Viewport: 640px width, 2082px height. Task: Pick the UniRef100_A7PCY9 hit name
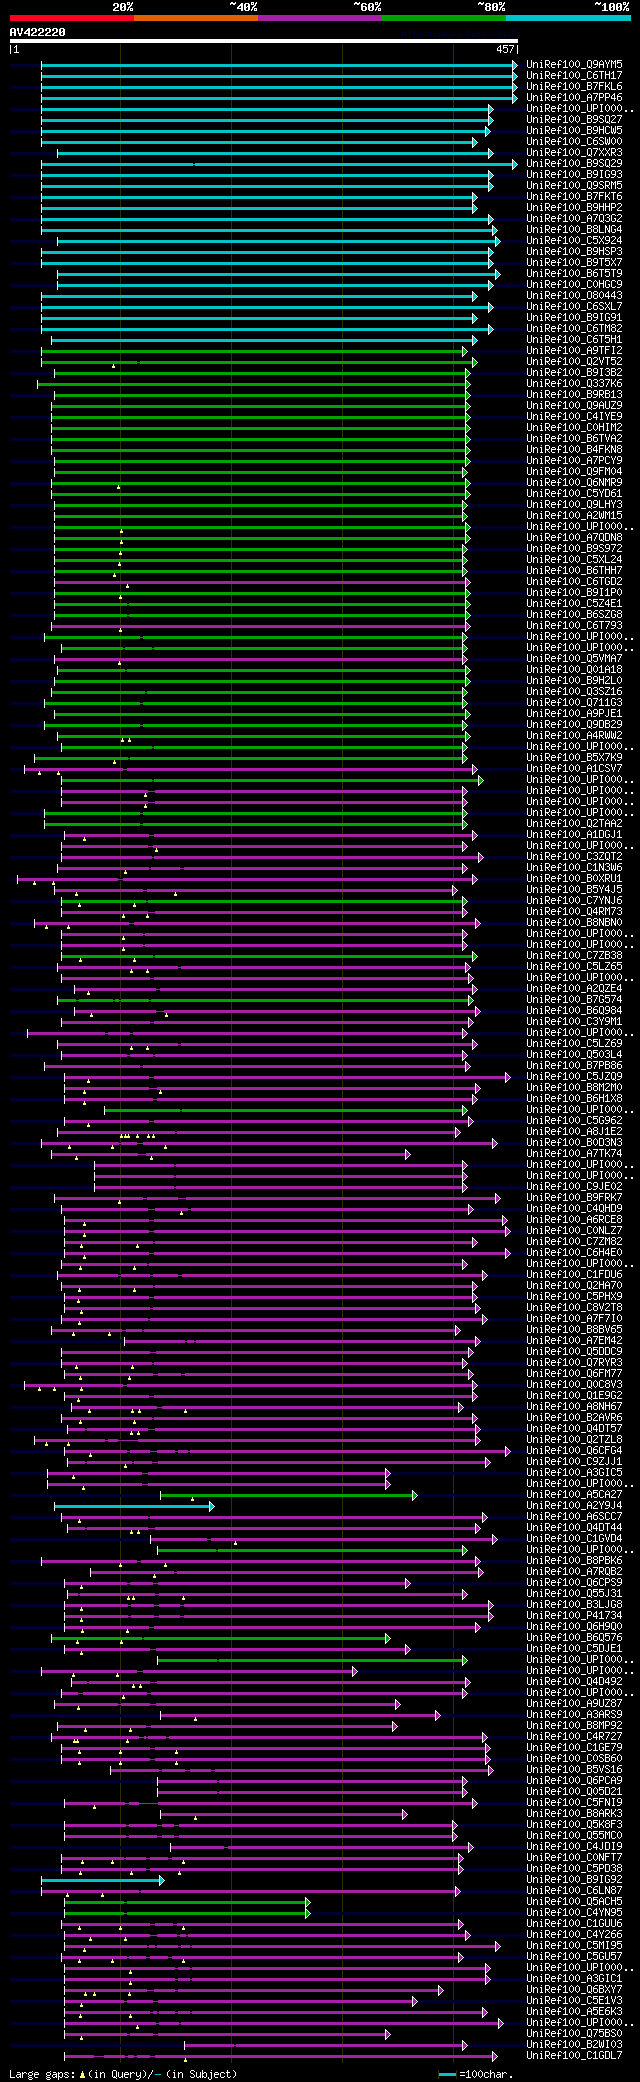[x=574, y=460]
